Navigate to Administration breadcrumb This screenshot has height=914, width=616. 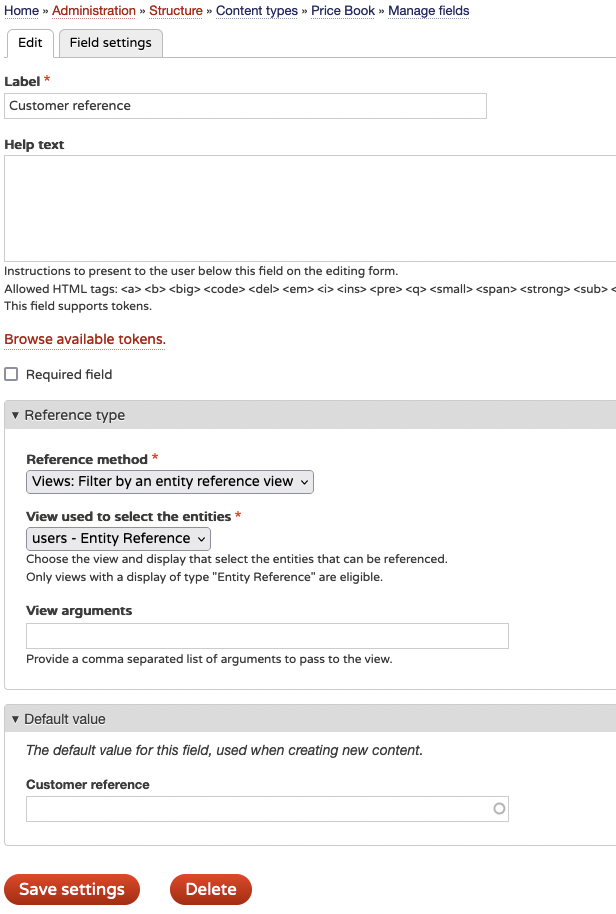click(x=94, y=10)
